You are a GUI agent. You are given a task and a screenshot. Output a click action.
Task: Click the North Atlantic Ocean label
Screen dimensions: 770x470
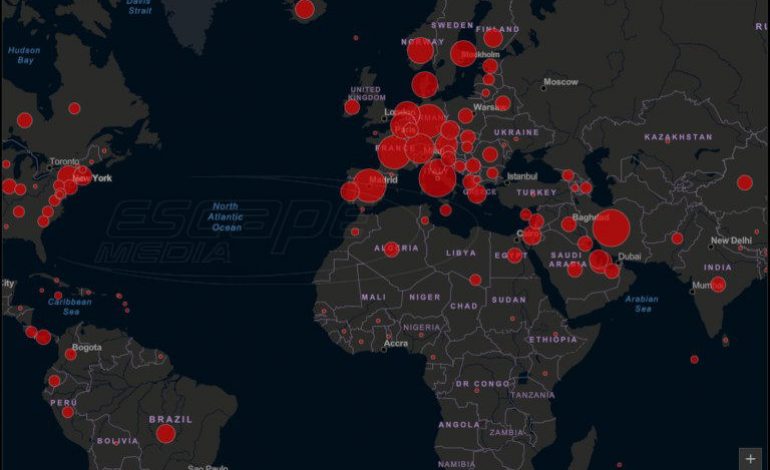pos(226,217)
